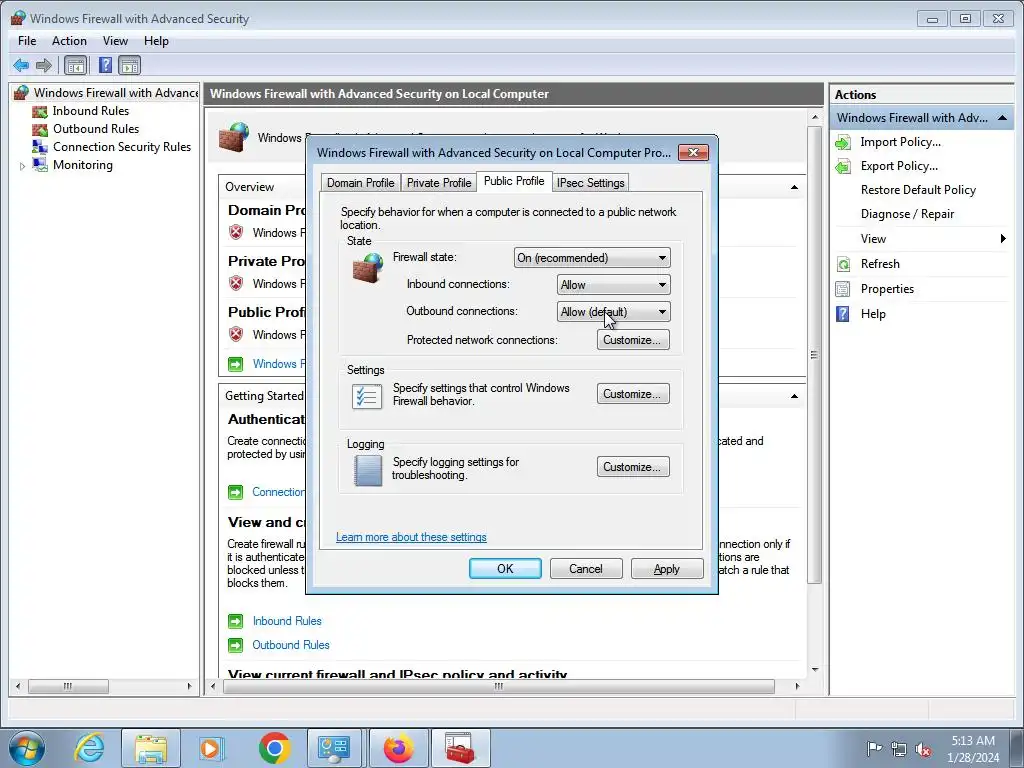
Task: Open the Inbound connections dropdown
Action: (x=613, y=285)
